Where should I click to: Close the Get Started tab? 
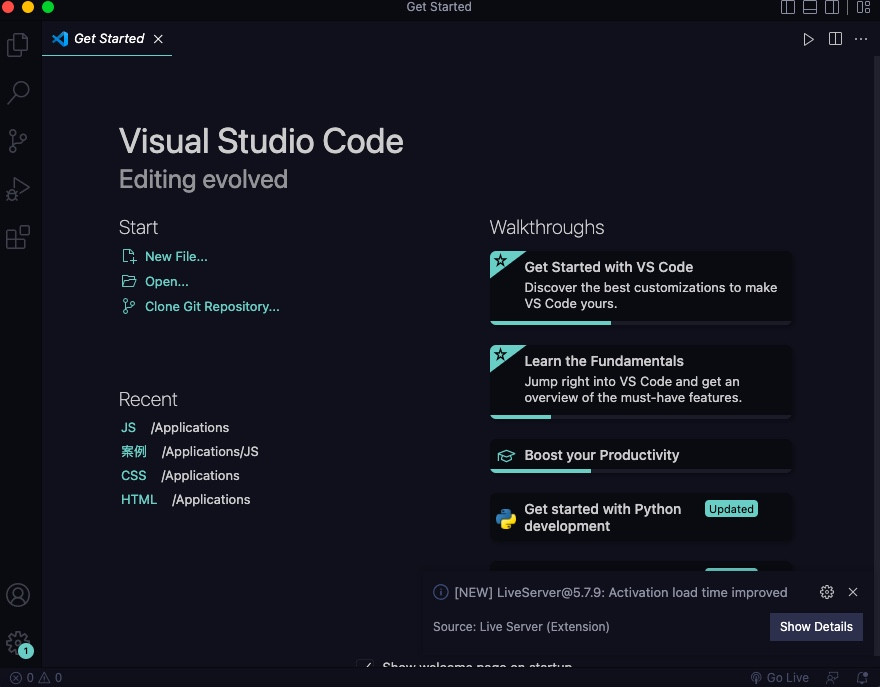click(158, 39)
